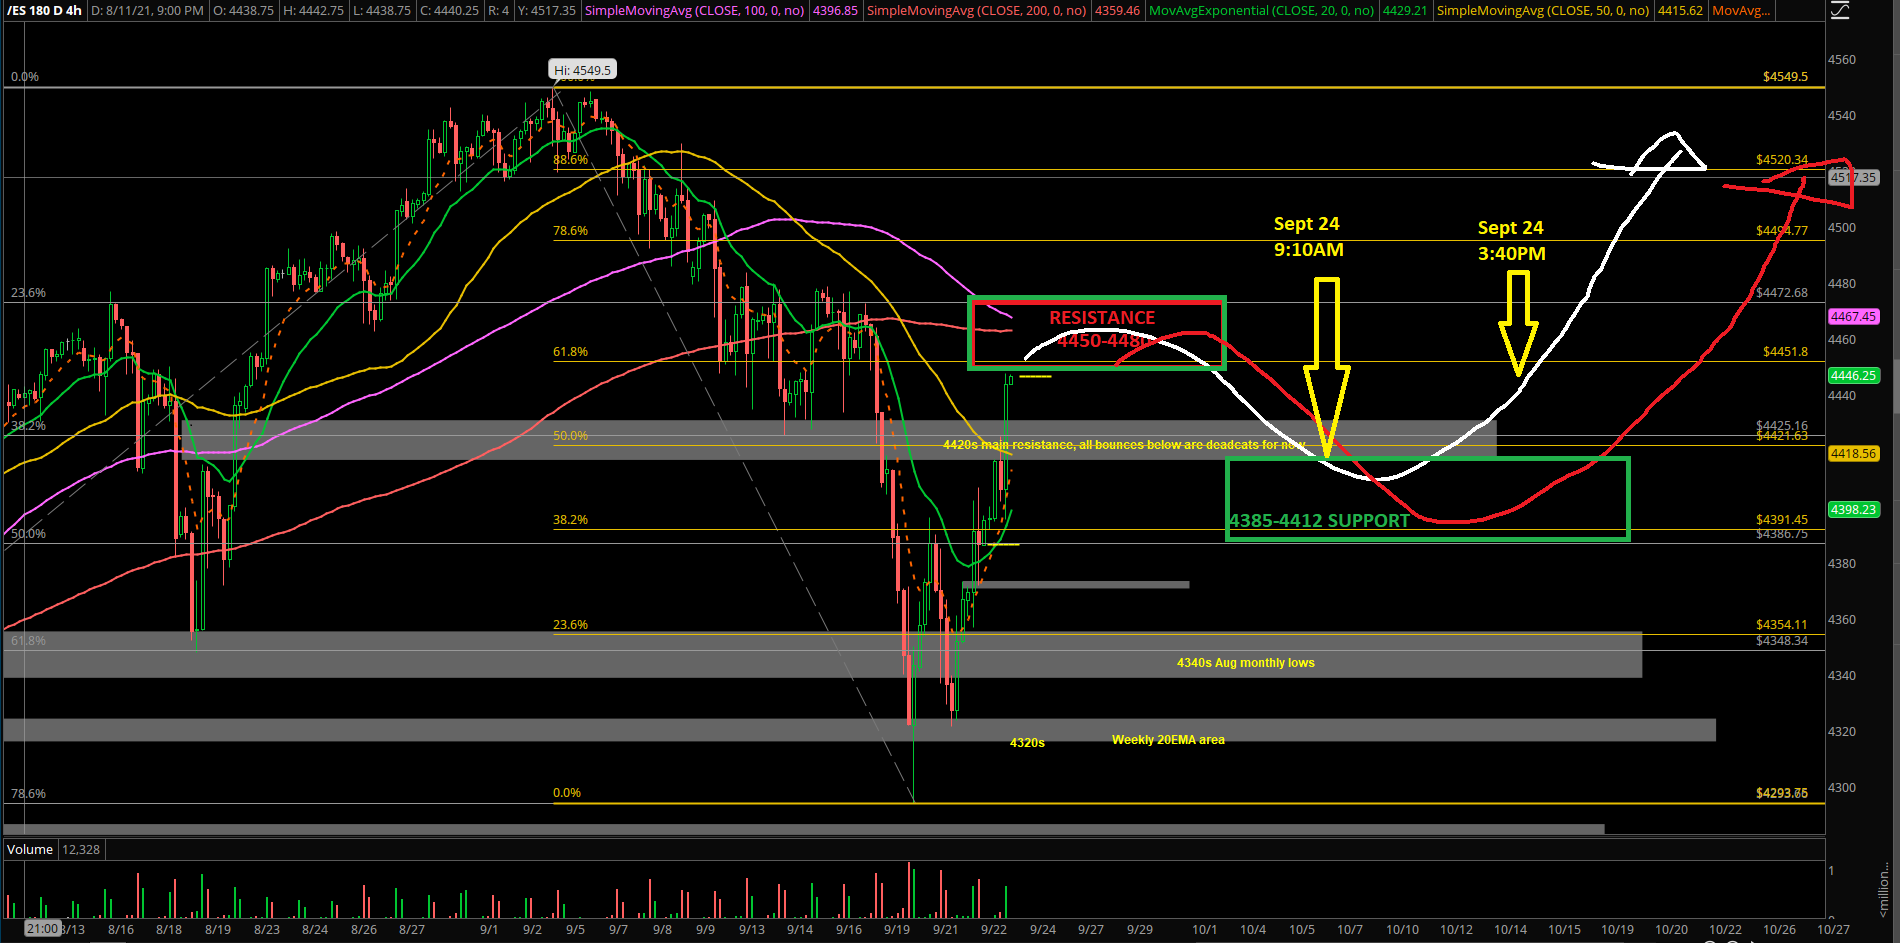Screen dimensions: 1900x943
Task: Select the Hi: 4549.5 price bubble
Action: point(583,70)
